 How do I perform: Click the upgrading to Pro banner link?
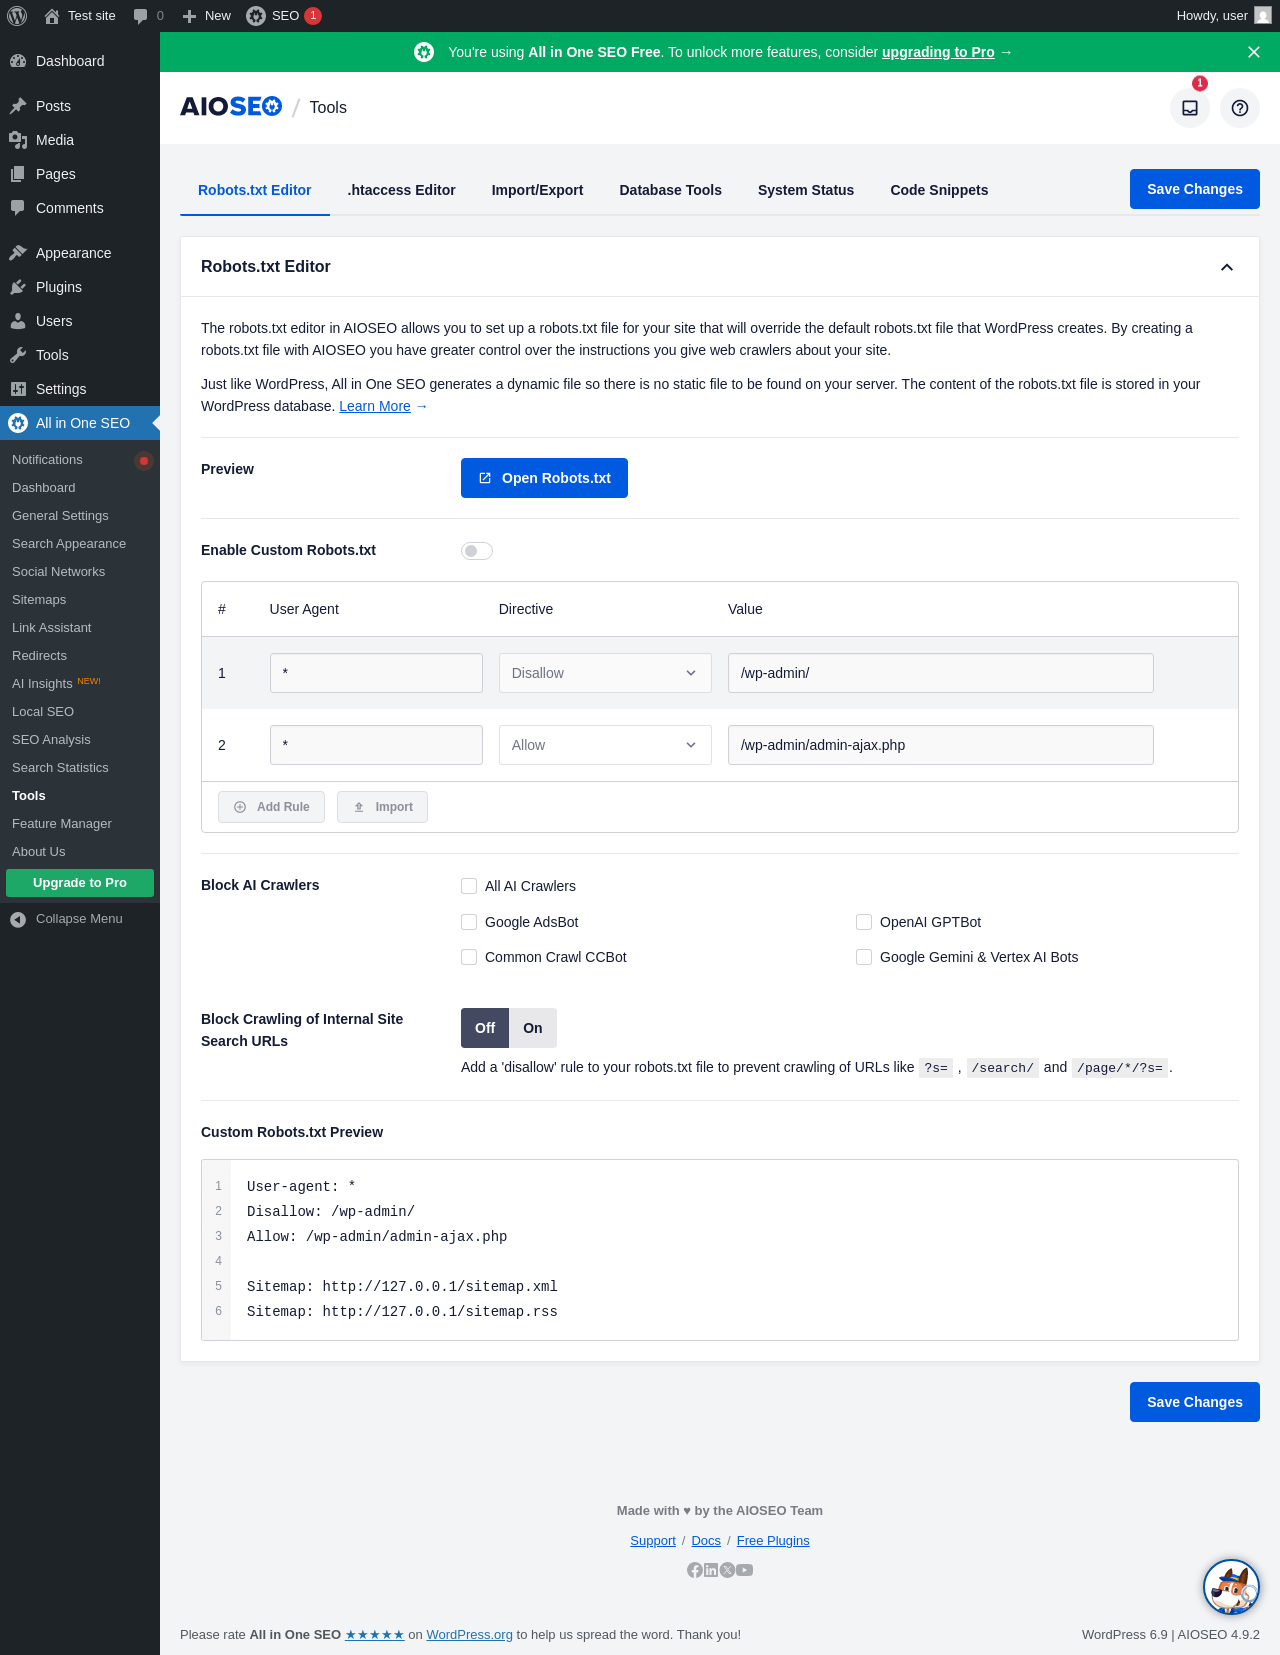[x=938, y=52]
